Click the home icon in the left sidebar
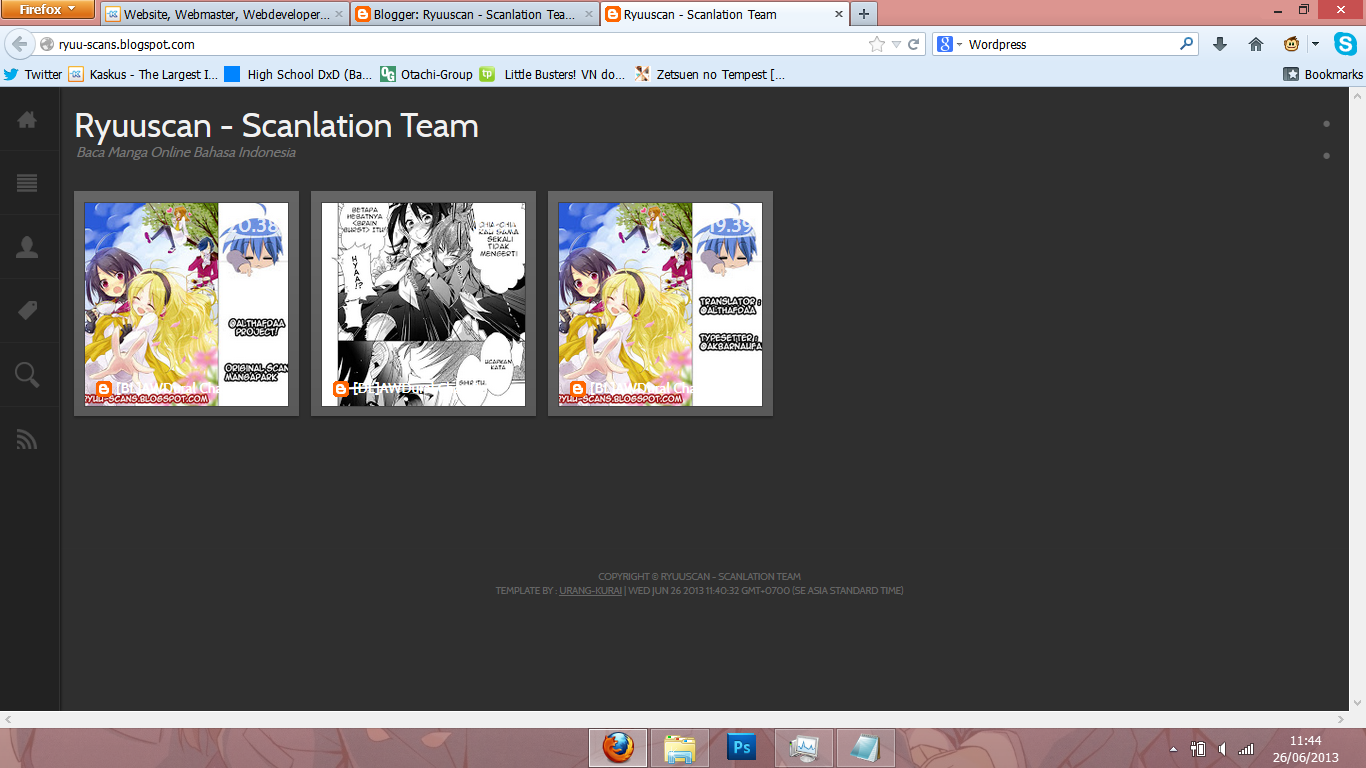This screenshot has height=768, width=1366. (27, 120)
